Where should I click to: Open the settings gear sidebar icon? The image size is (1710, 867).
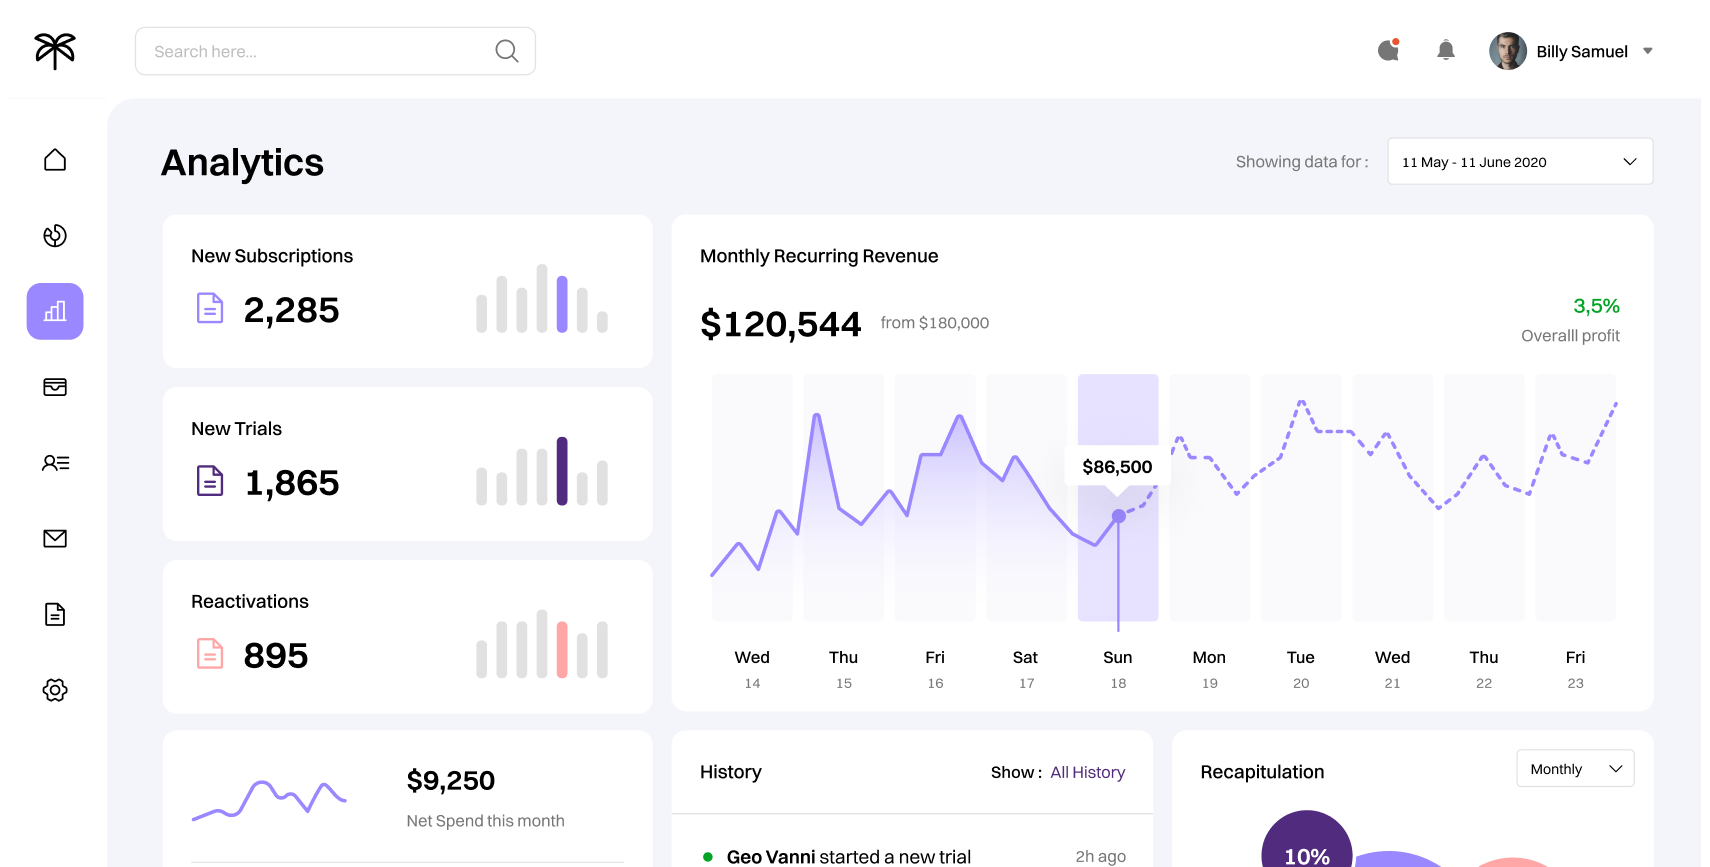pyautogui.click(x=55, y=690)
